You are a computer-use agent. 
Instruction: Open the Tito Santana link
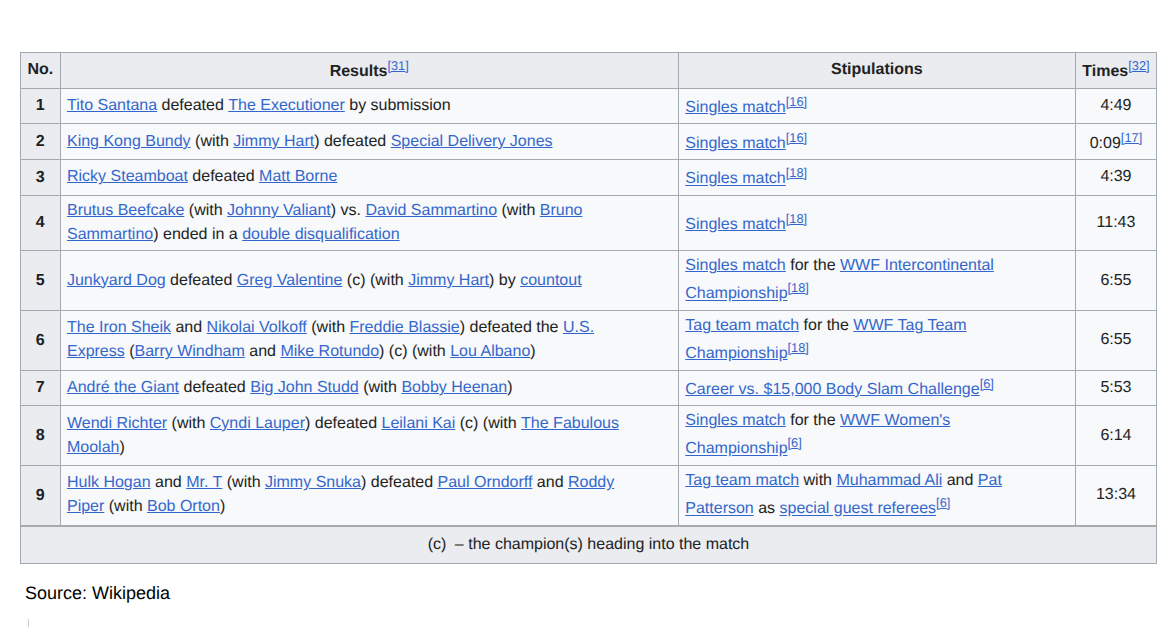112,105
